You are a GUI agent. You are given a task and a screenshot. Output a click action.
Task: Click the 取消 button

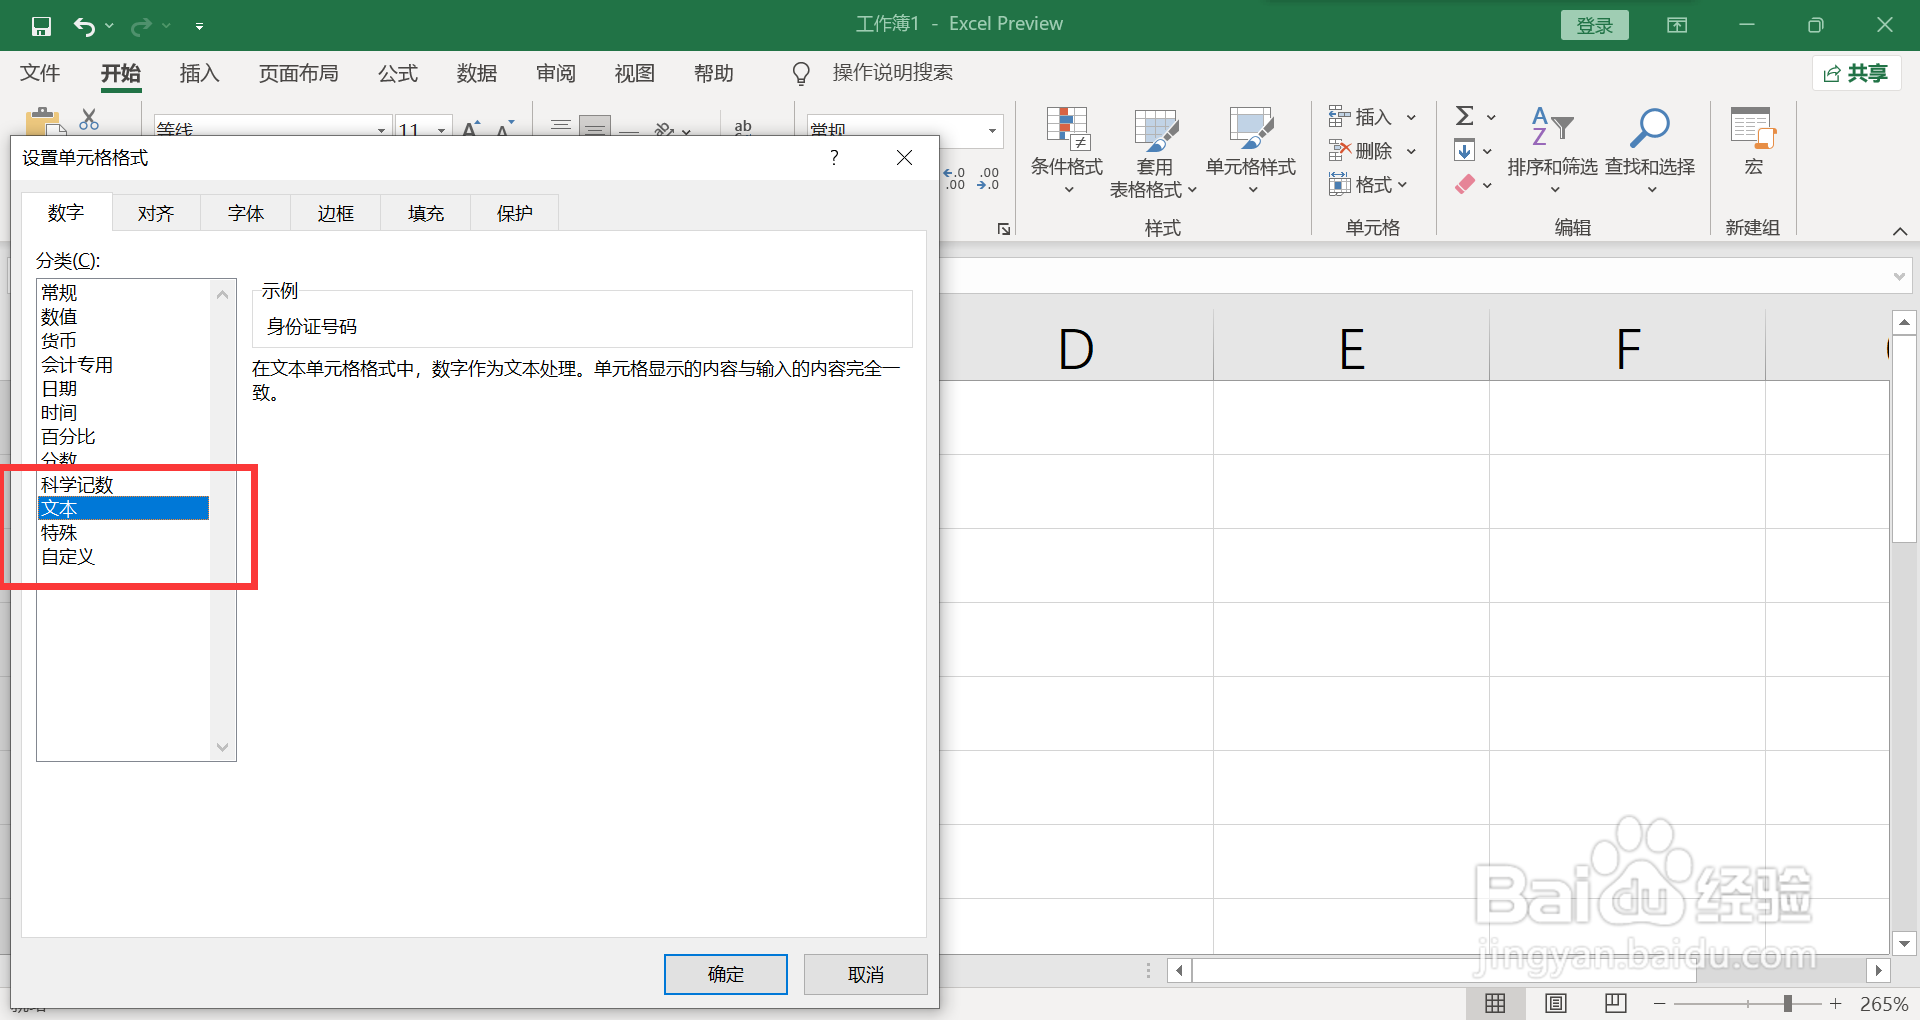(x=865, y=974)
